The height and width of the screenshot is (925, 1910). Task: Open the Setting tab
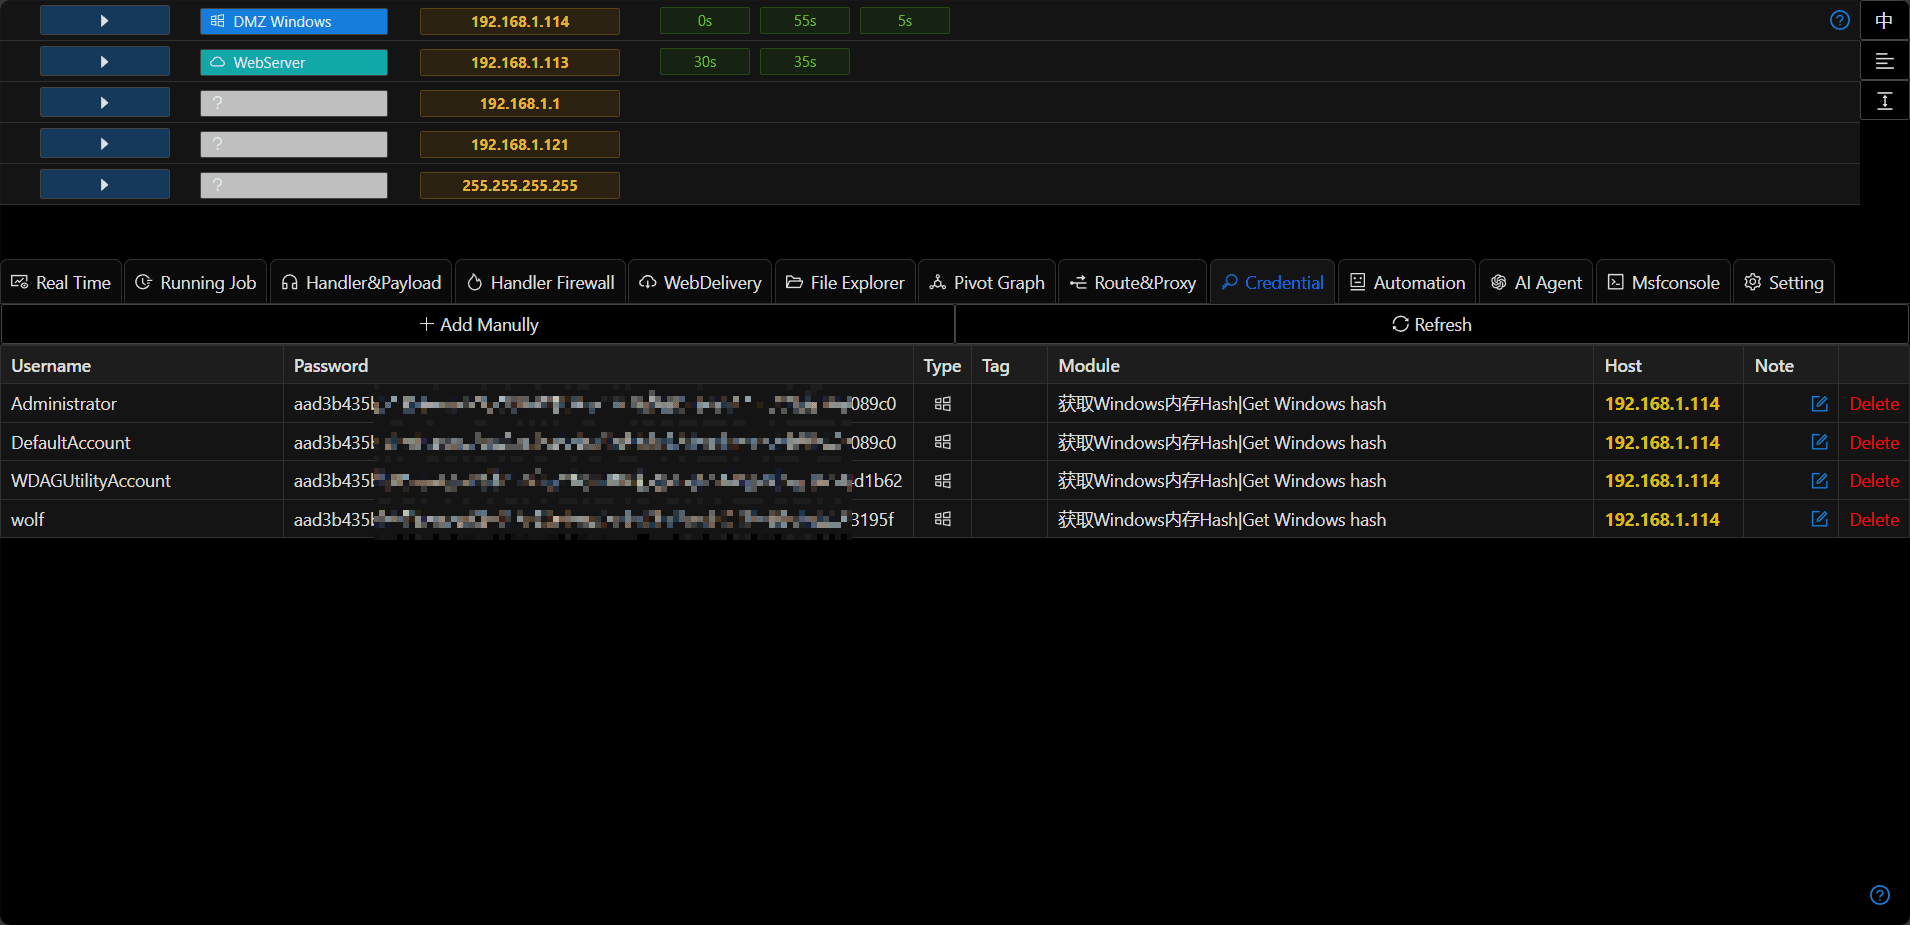tap(1784, 282)
